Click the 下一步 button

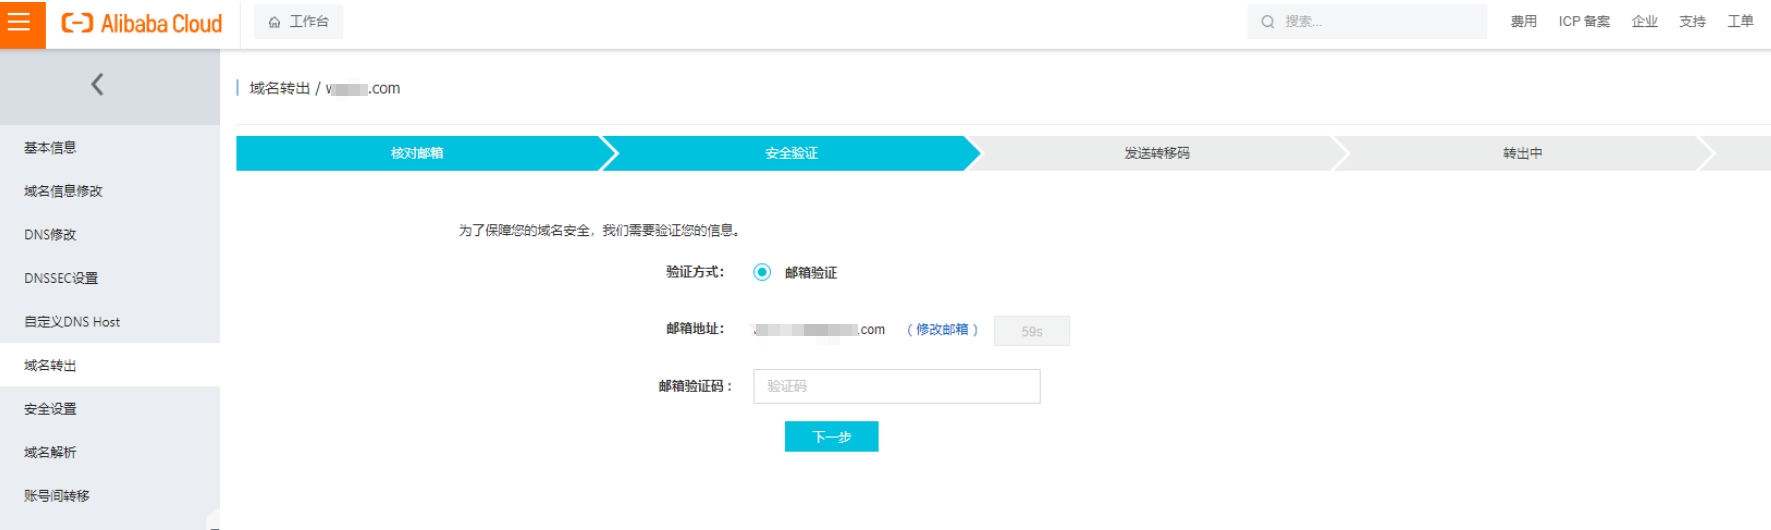831,437
